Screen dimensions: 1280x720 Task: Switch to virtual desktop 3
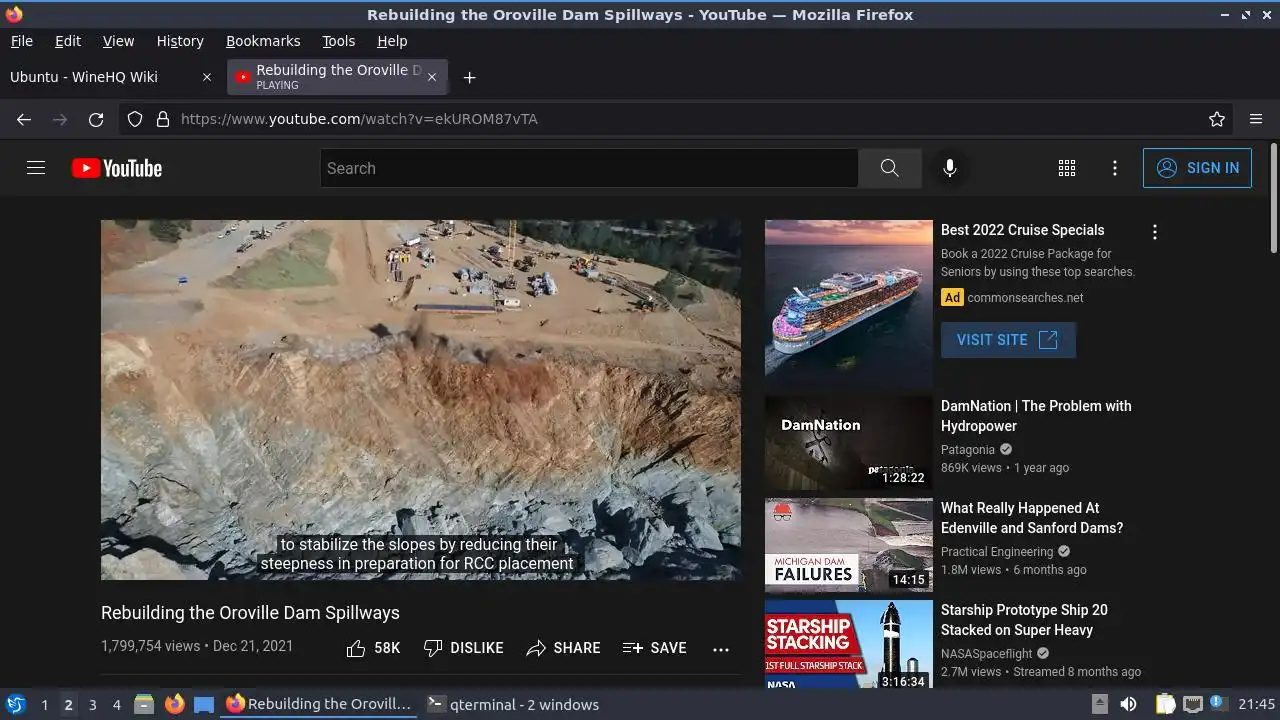coord(92,704)
